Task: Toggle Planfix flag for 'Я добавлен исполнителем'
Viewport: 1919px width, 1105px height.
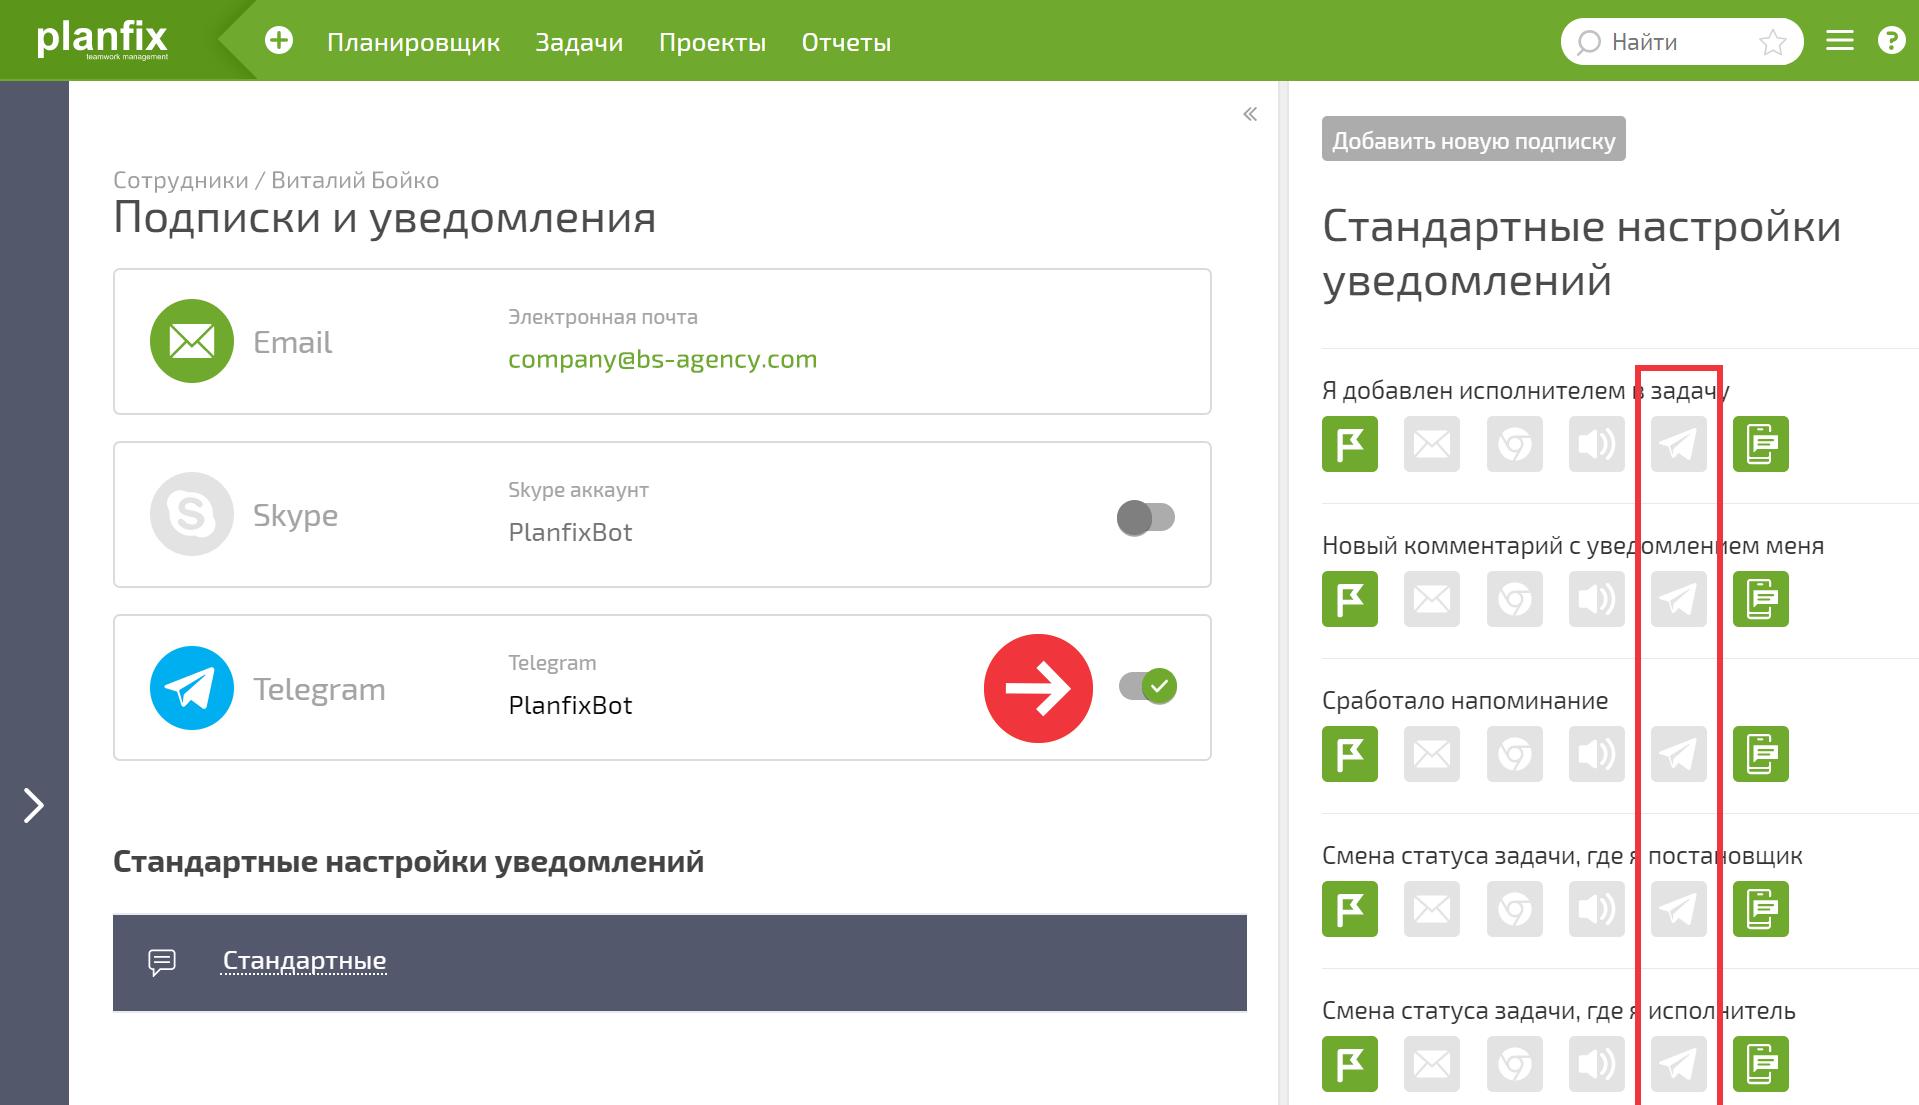Action: (1350, 444)
